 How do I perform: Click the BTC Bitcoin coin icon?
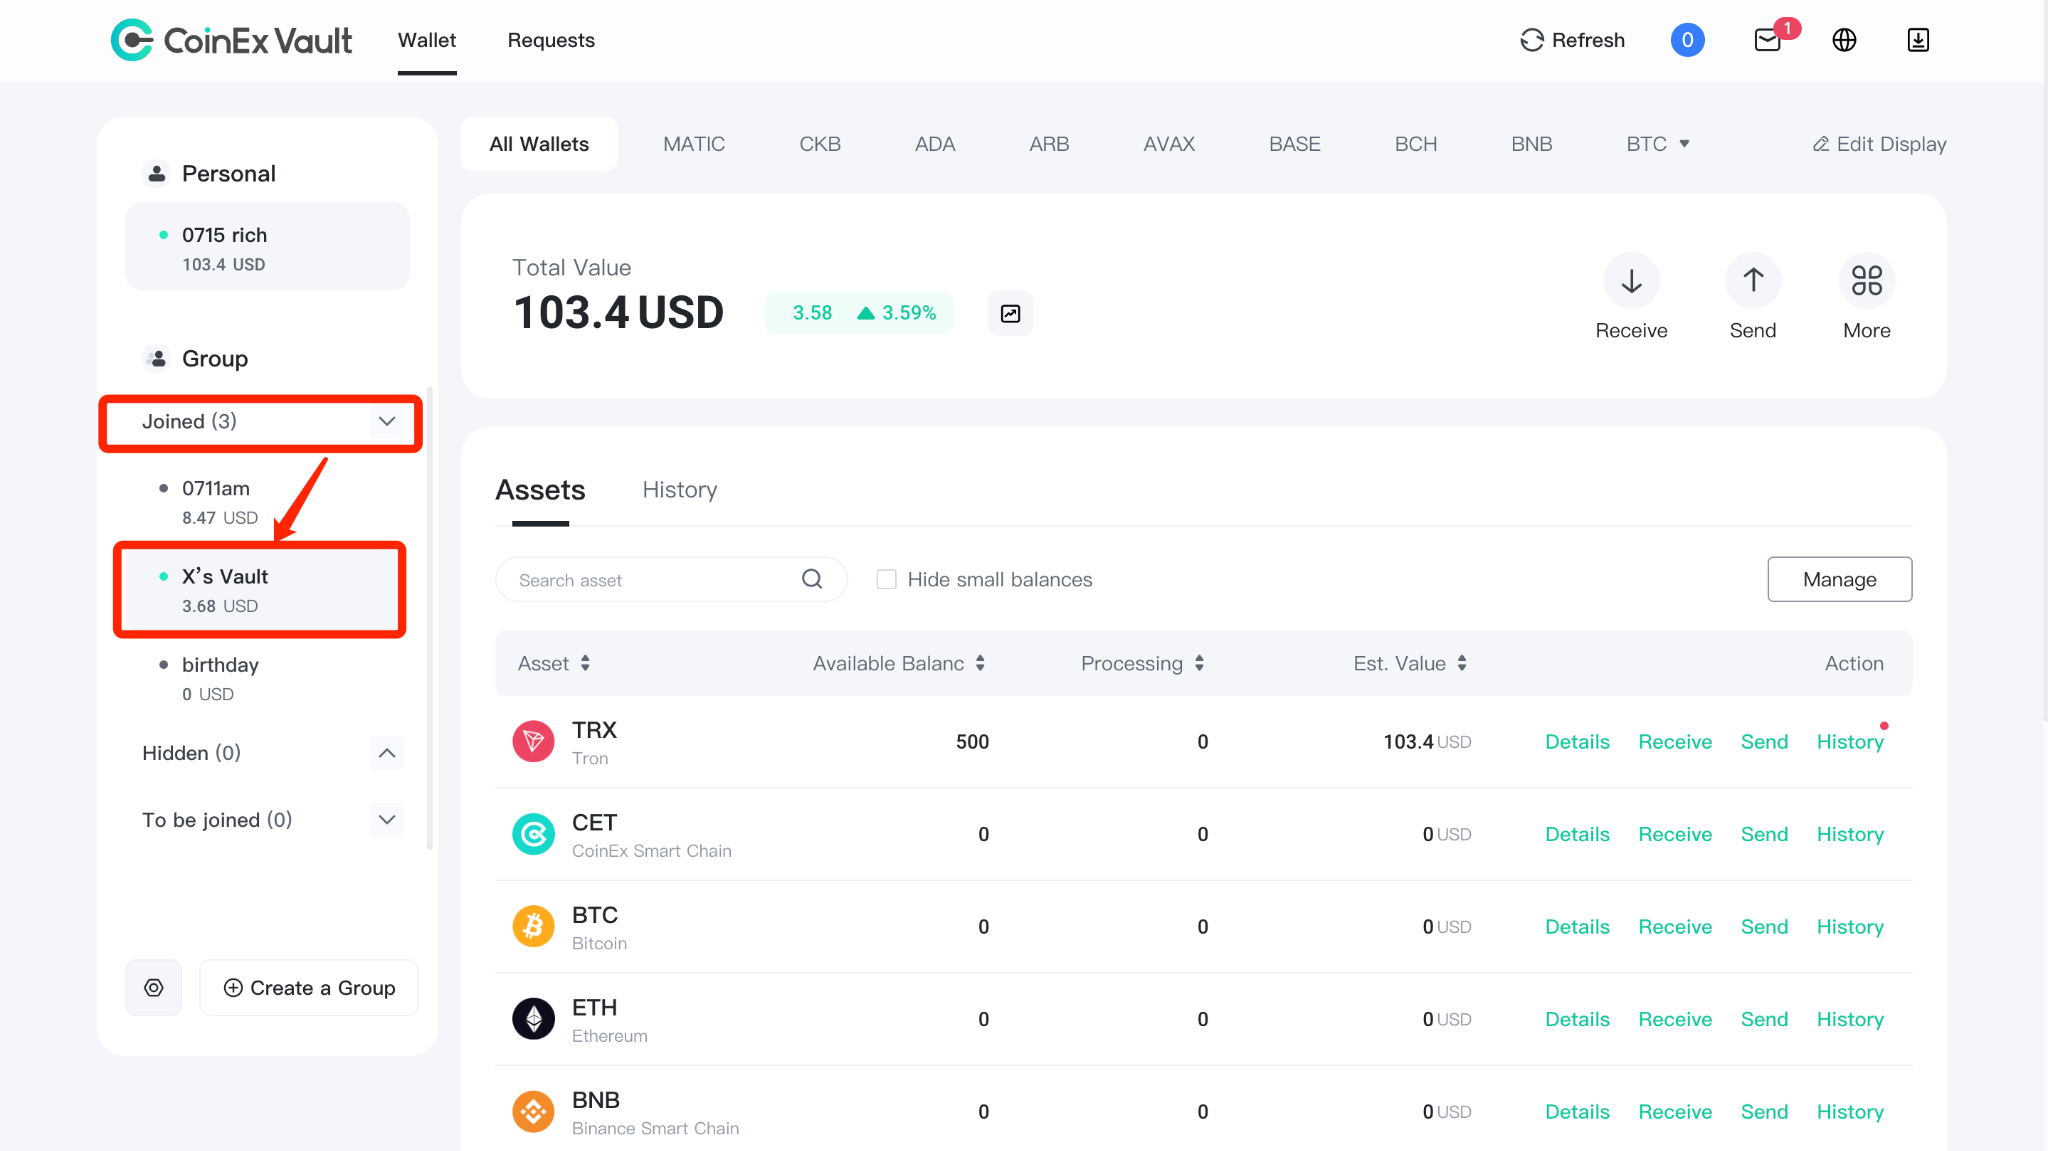click(533, 927)
